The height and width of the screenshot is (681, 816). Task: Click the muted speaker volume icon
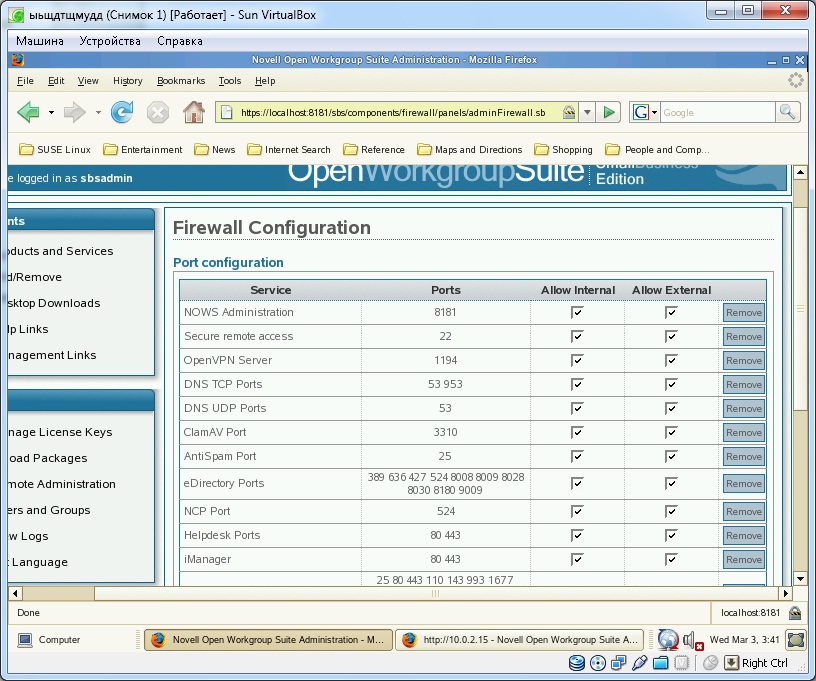click(x=693, y=640)
